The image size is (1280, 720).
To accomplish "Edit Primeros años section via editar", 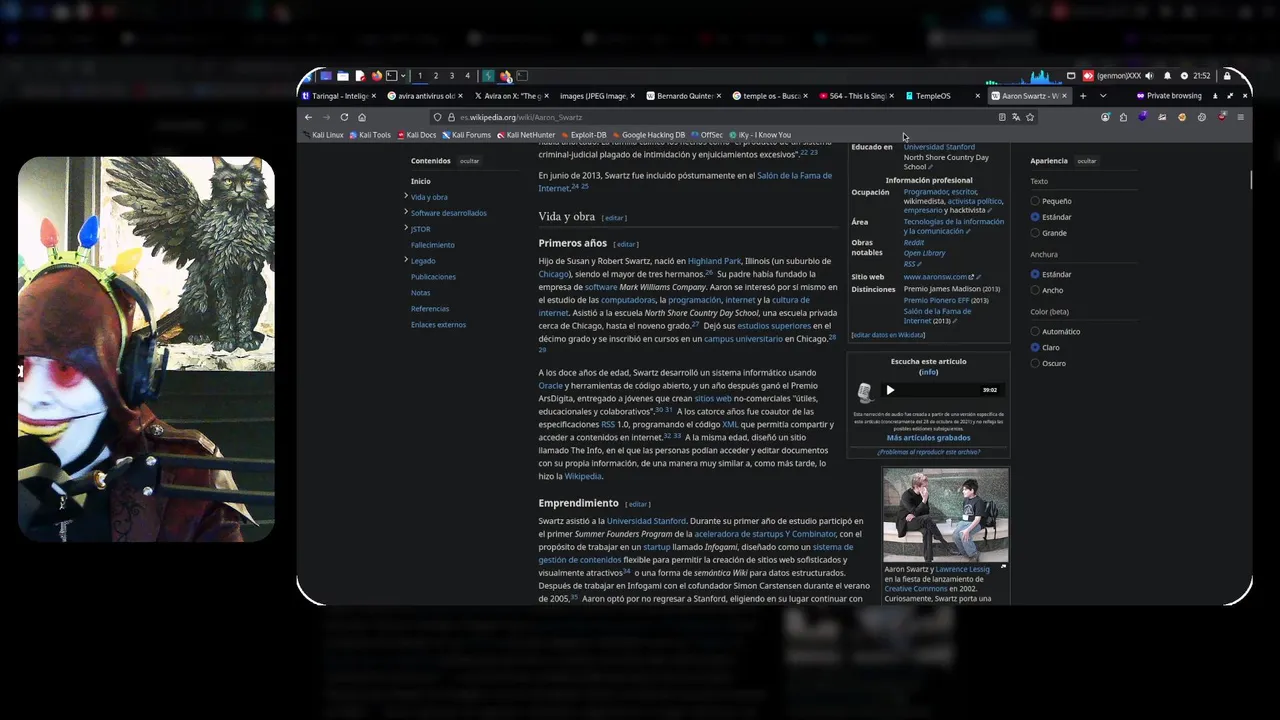I will (x=626, y=244).
